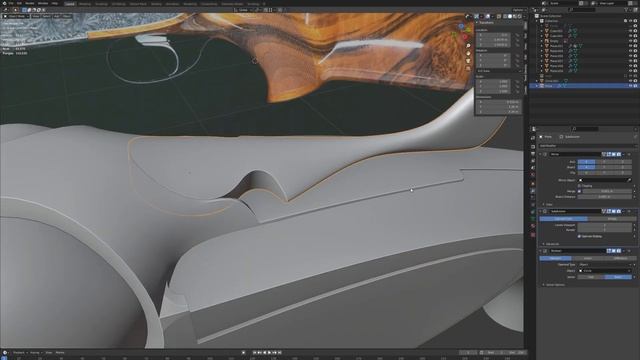
Task: Open the View Layer properties tab
Action: tap(533, 160)
